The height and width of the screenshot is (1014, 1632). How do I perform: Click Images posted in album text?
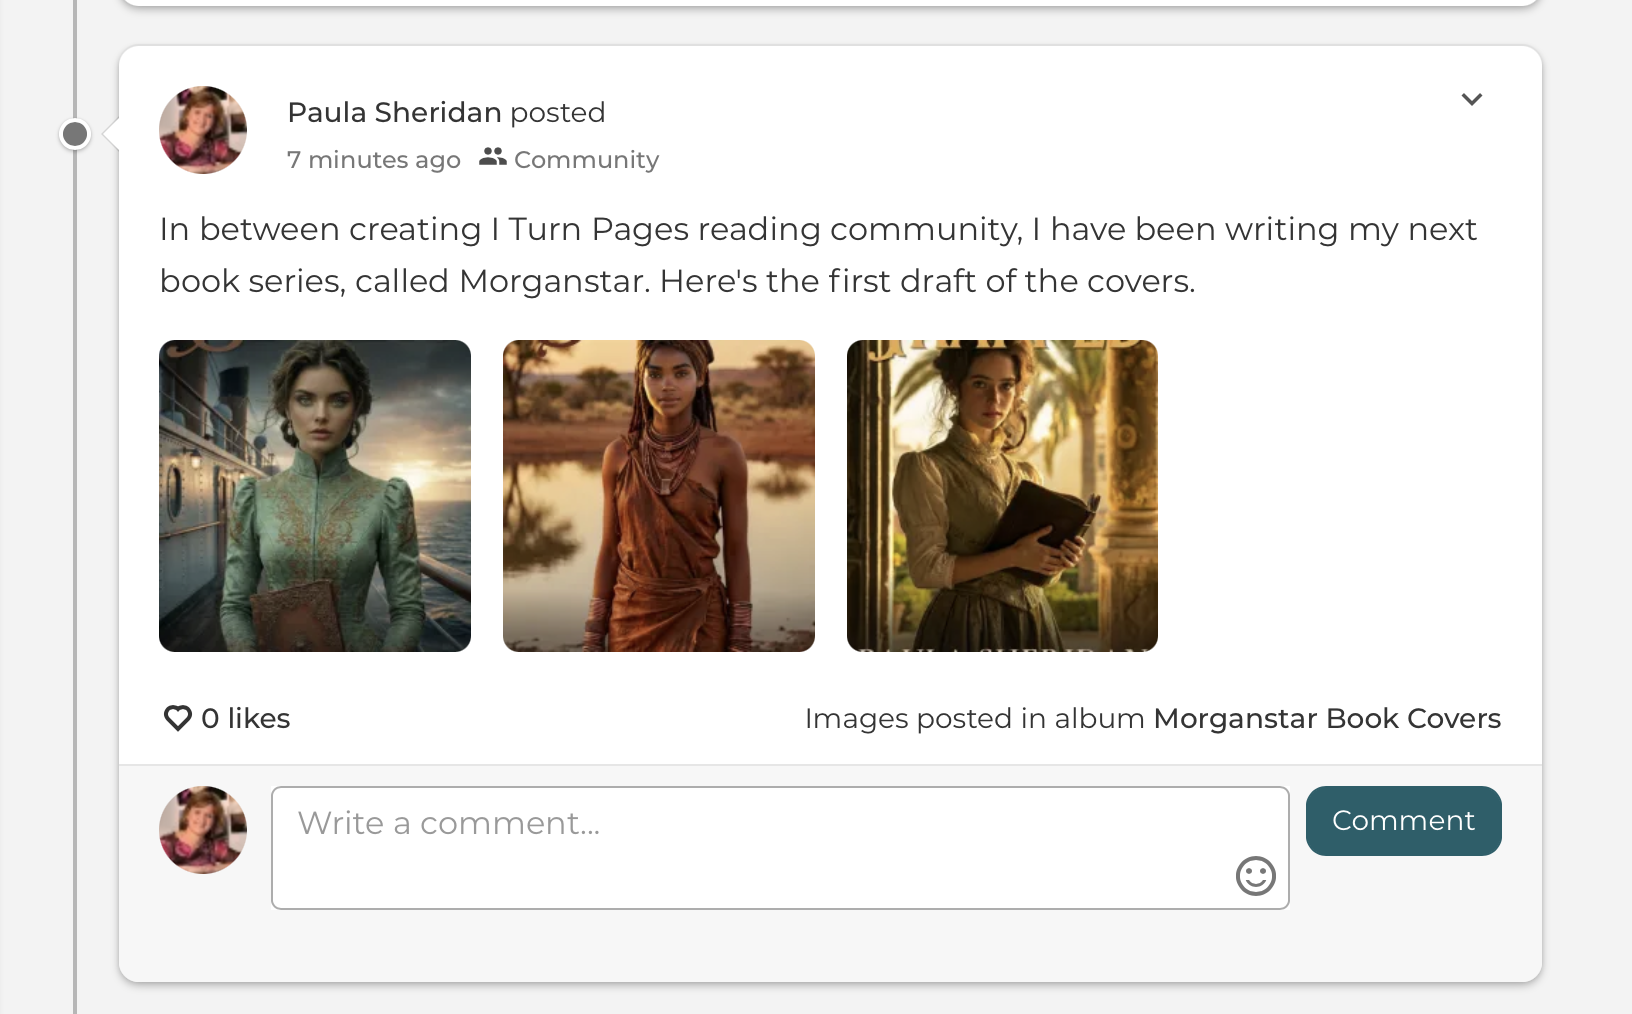[x=975, y=719]
